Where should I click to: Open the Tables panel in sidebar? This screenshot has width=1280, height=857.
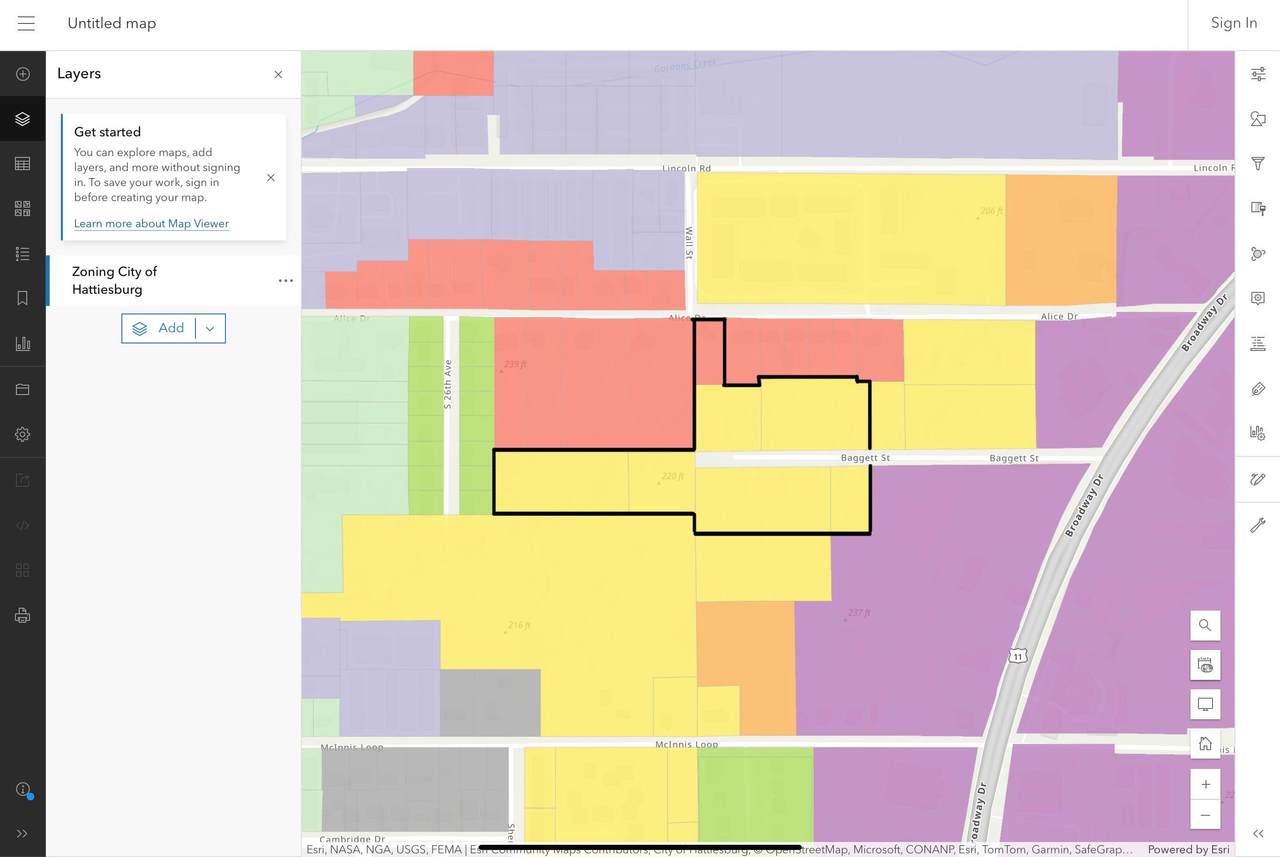tap(22, 164)
